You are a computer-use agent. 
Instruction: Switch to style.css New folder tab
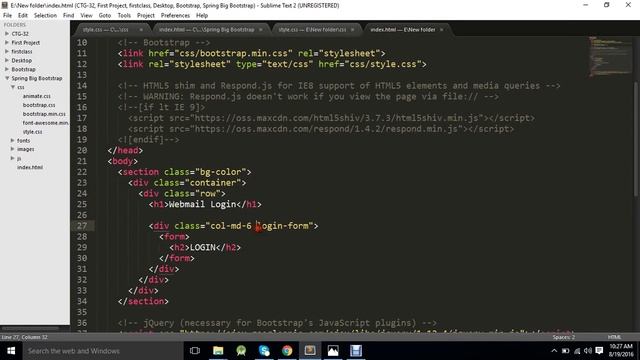(312, 30)
